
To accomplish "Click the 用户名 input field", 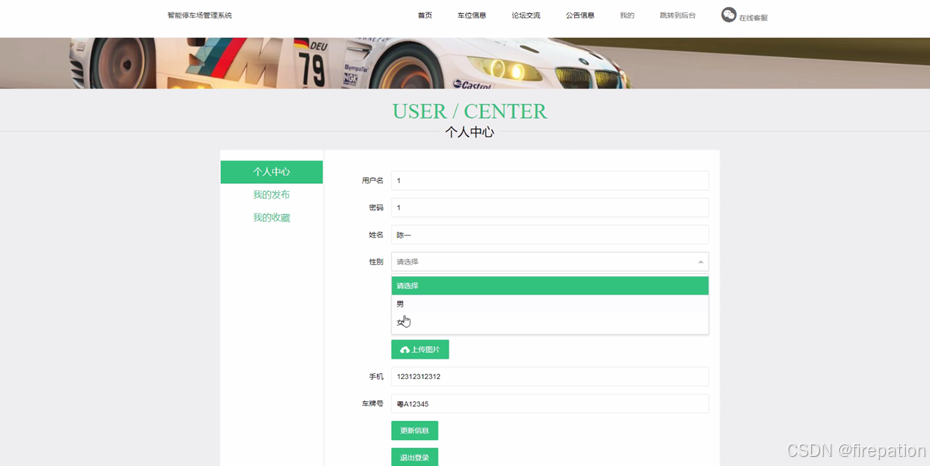I will tap(550, 180).
